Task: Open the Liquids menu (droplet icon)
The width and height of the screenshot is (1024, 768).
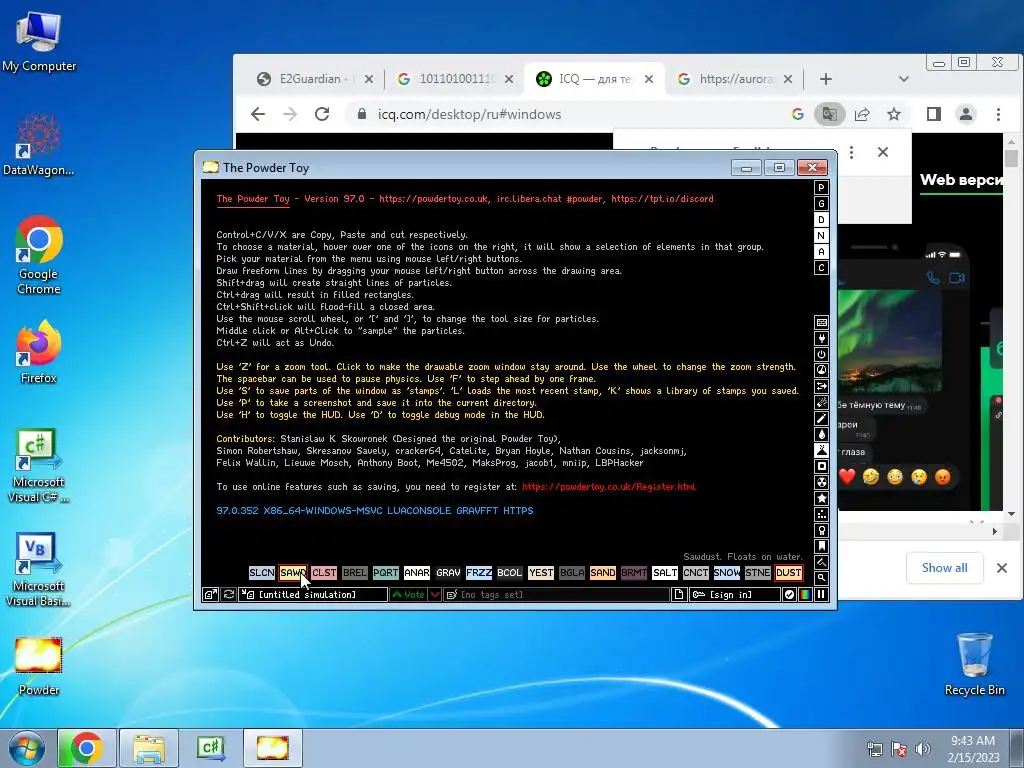Action: click(x=822, y=434)
